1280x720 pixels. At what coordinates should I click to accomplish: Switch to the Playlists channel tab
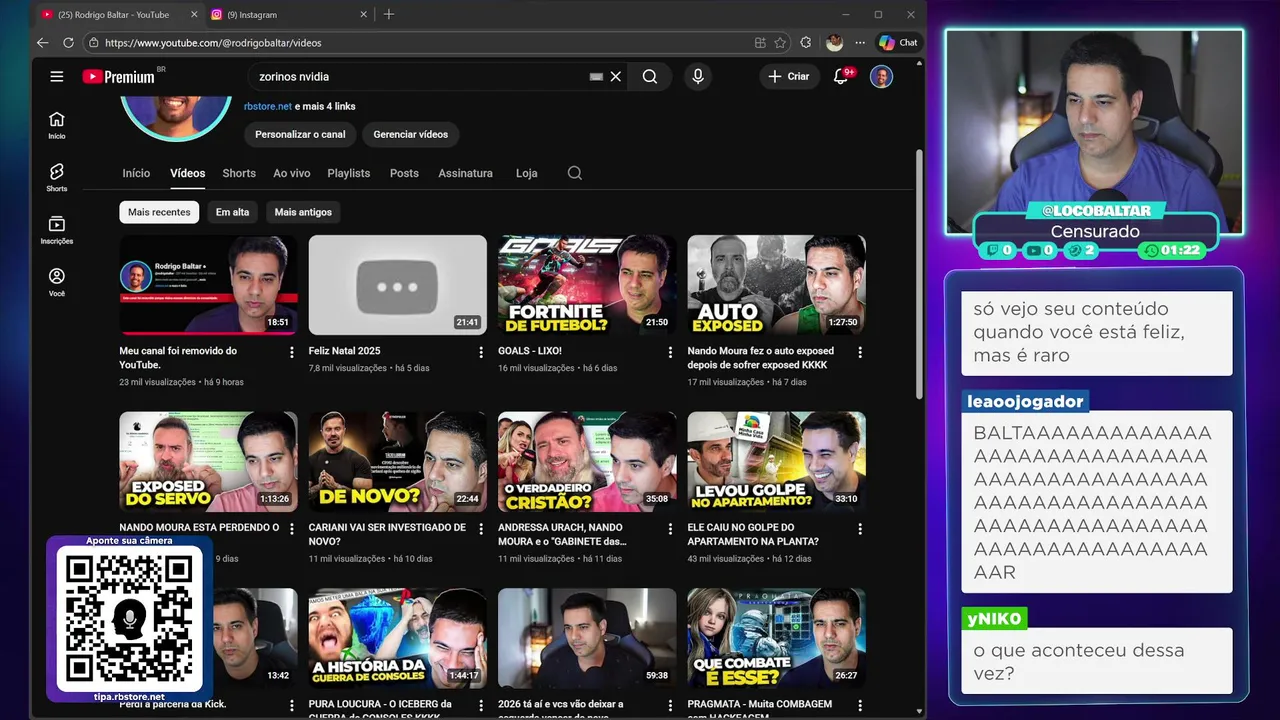349,173
